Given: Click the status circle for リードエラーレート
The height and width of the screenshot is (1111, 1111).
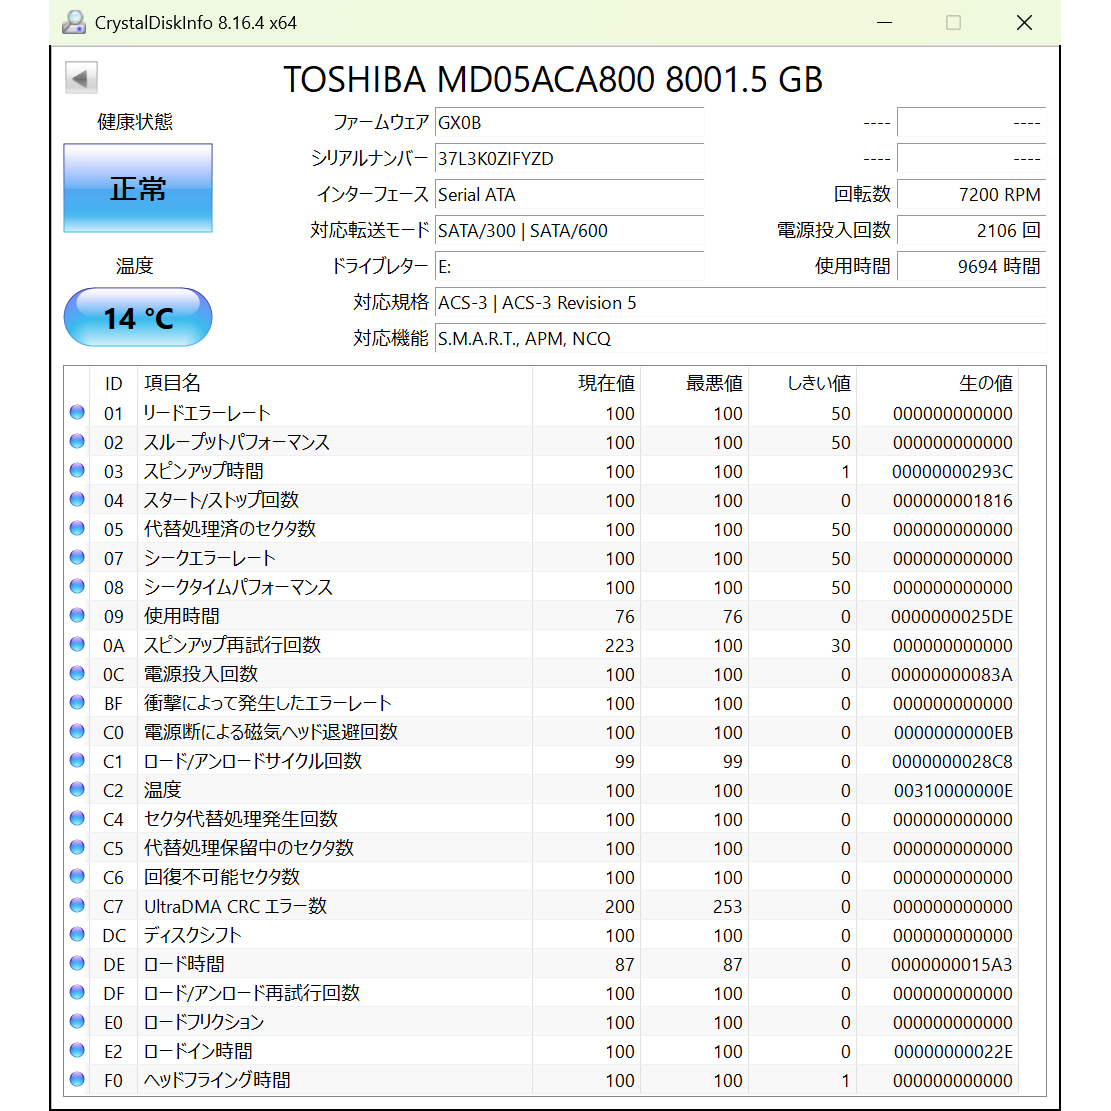Looking at the screenshot, I should coord(77,413).
